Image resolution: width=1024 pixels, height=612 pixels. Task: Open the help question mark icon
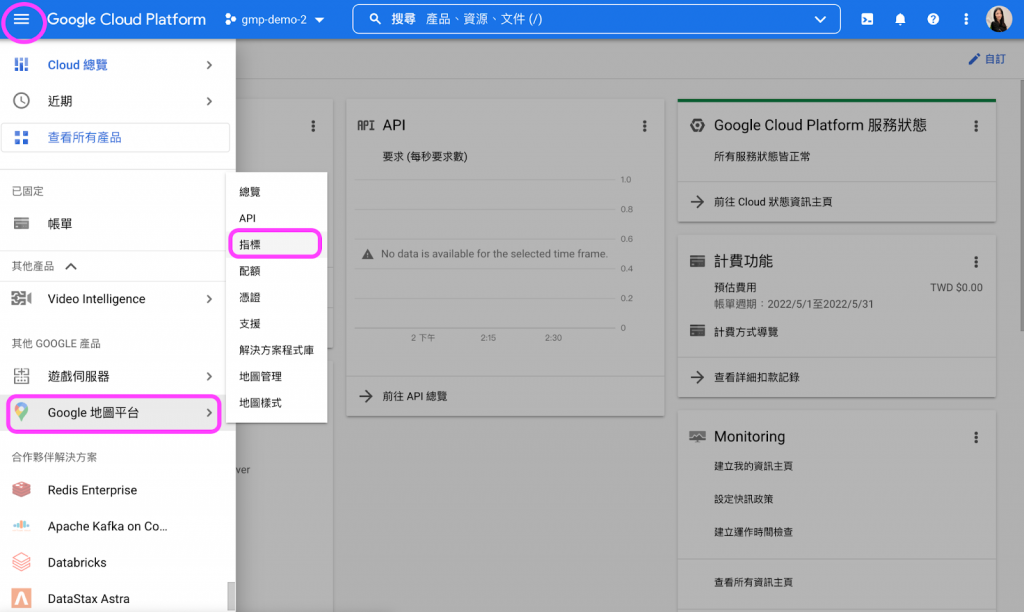[x=933, y=19]
